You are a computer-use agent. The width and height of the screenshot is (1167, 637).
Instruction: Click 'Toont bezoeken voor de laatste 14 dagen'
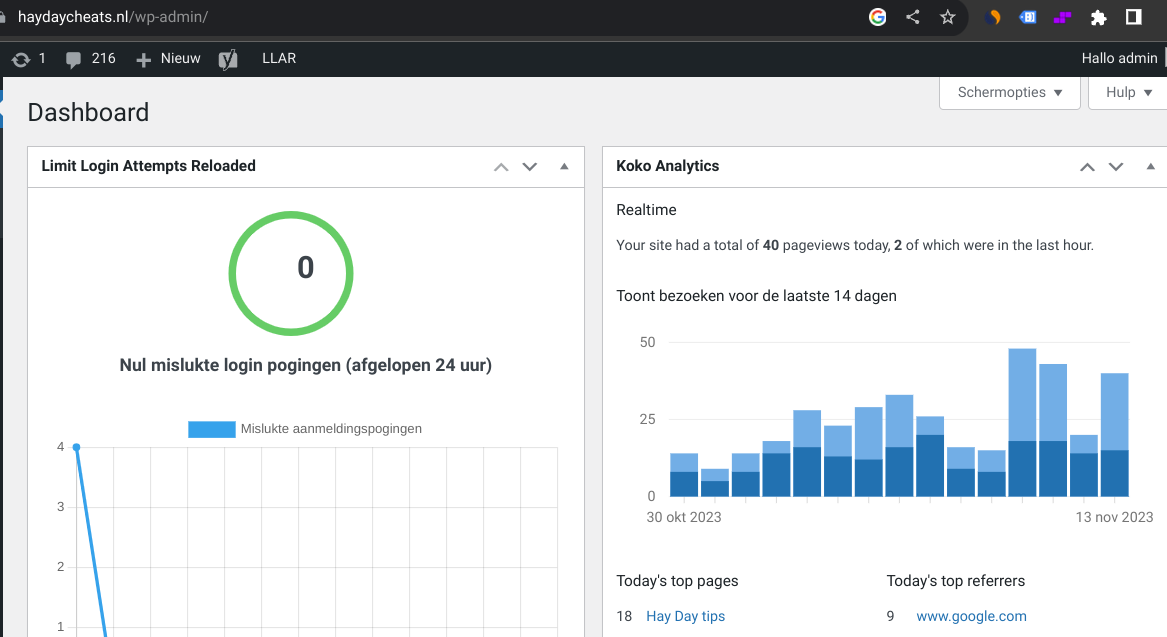pyautogui.click(x=756, y=296)
